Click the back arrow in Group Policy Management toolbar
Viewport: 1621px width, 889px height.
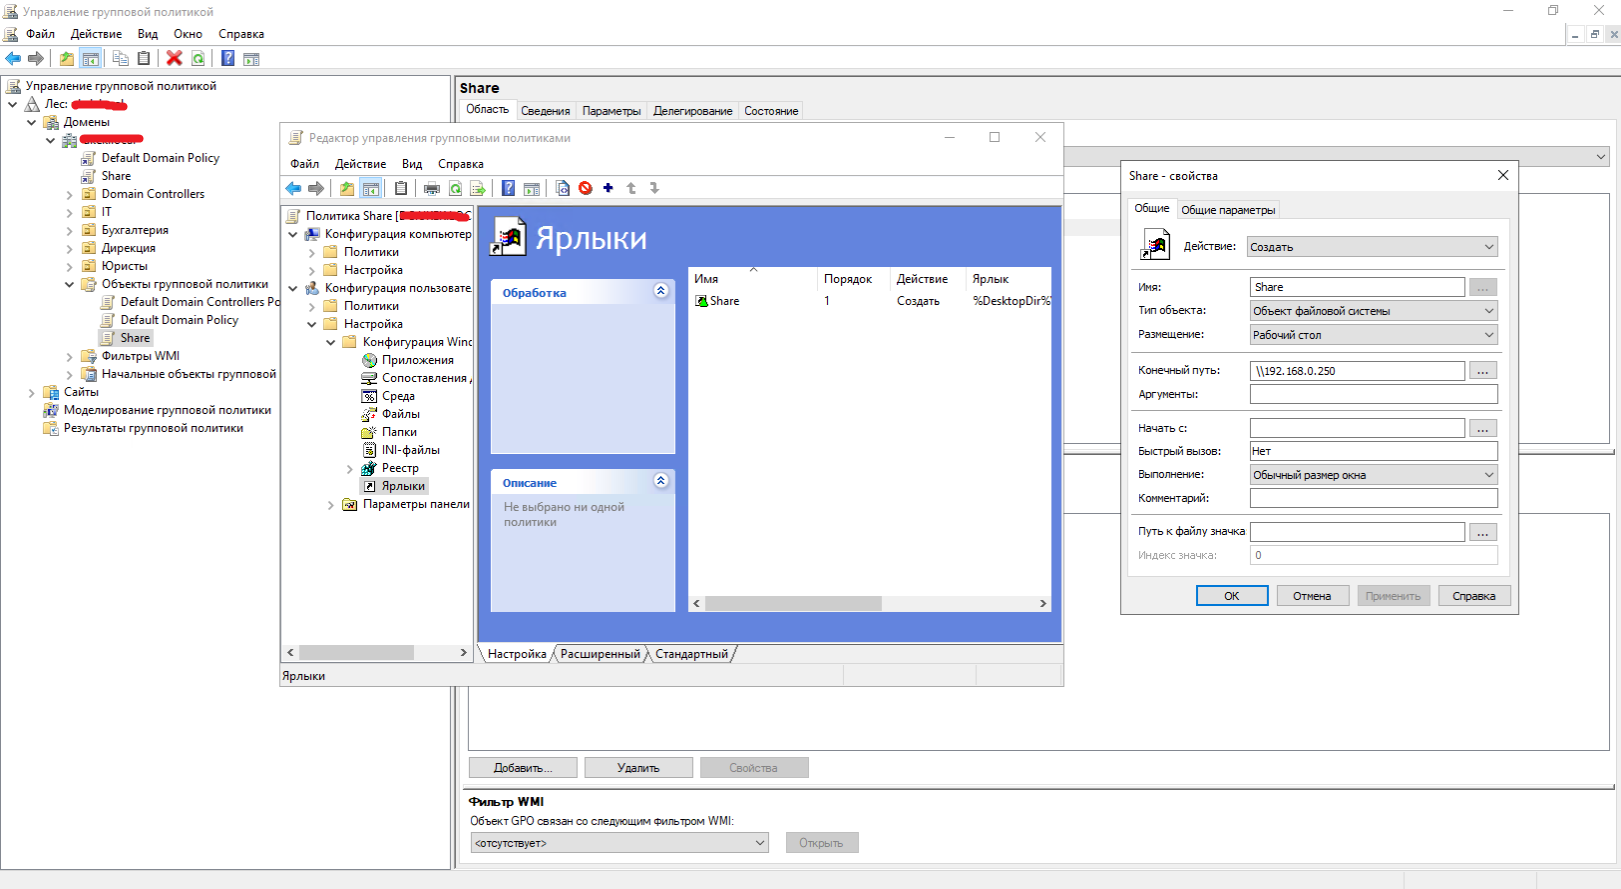tap(13, 59)
